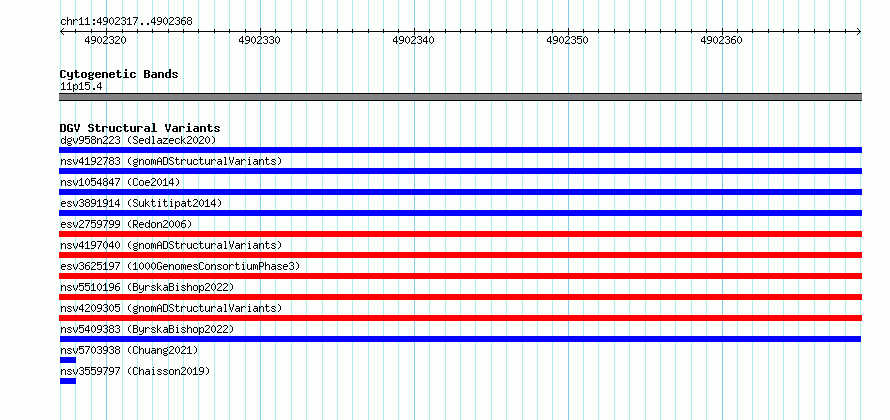Select the red bar for esv3625197
890x420 pixels.
(460, 276)
